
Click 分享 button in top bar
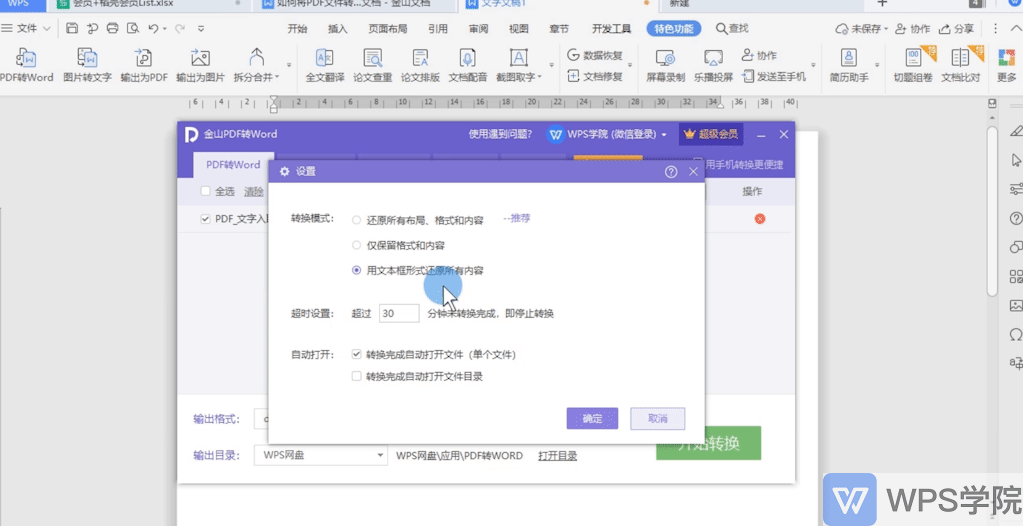(x=956, y=29)
